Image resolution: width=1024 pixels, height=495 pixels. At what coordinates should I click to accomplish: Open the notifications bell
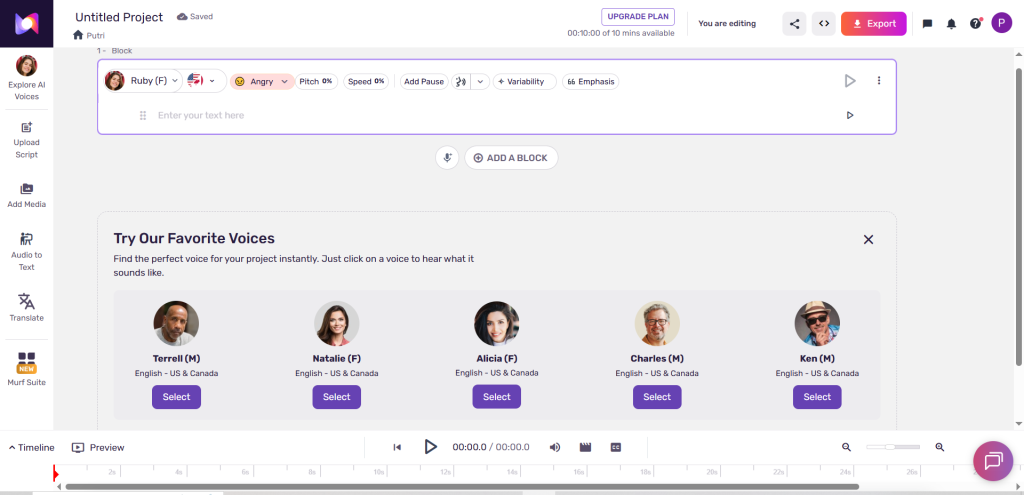952,24
